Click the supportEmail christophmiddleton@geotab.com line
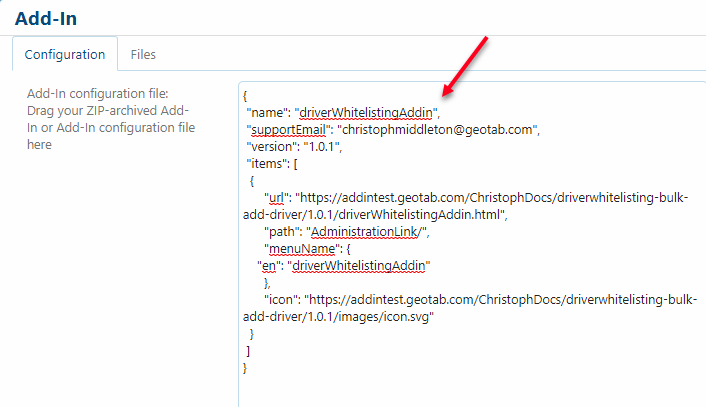Screen dimensions: 706x407 tap(393, 130)
